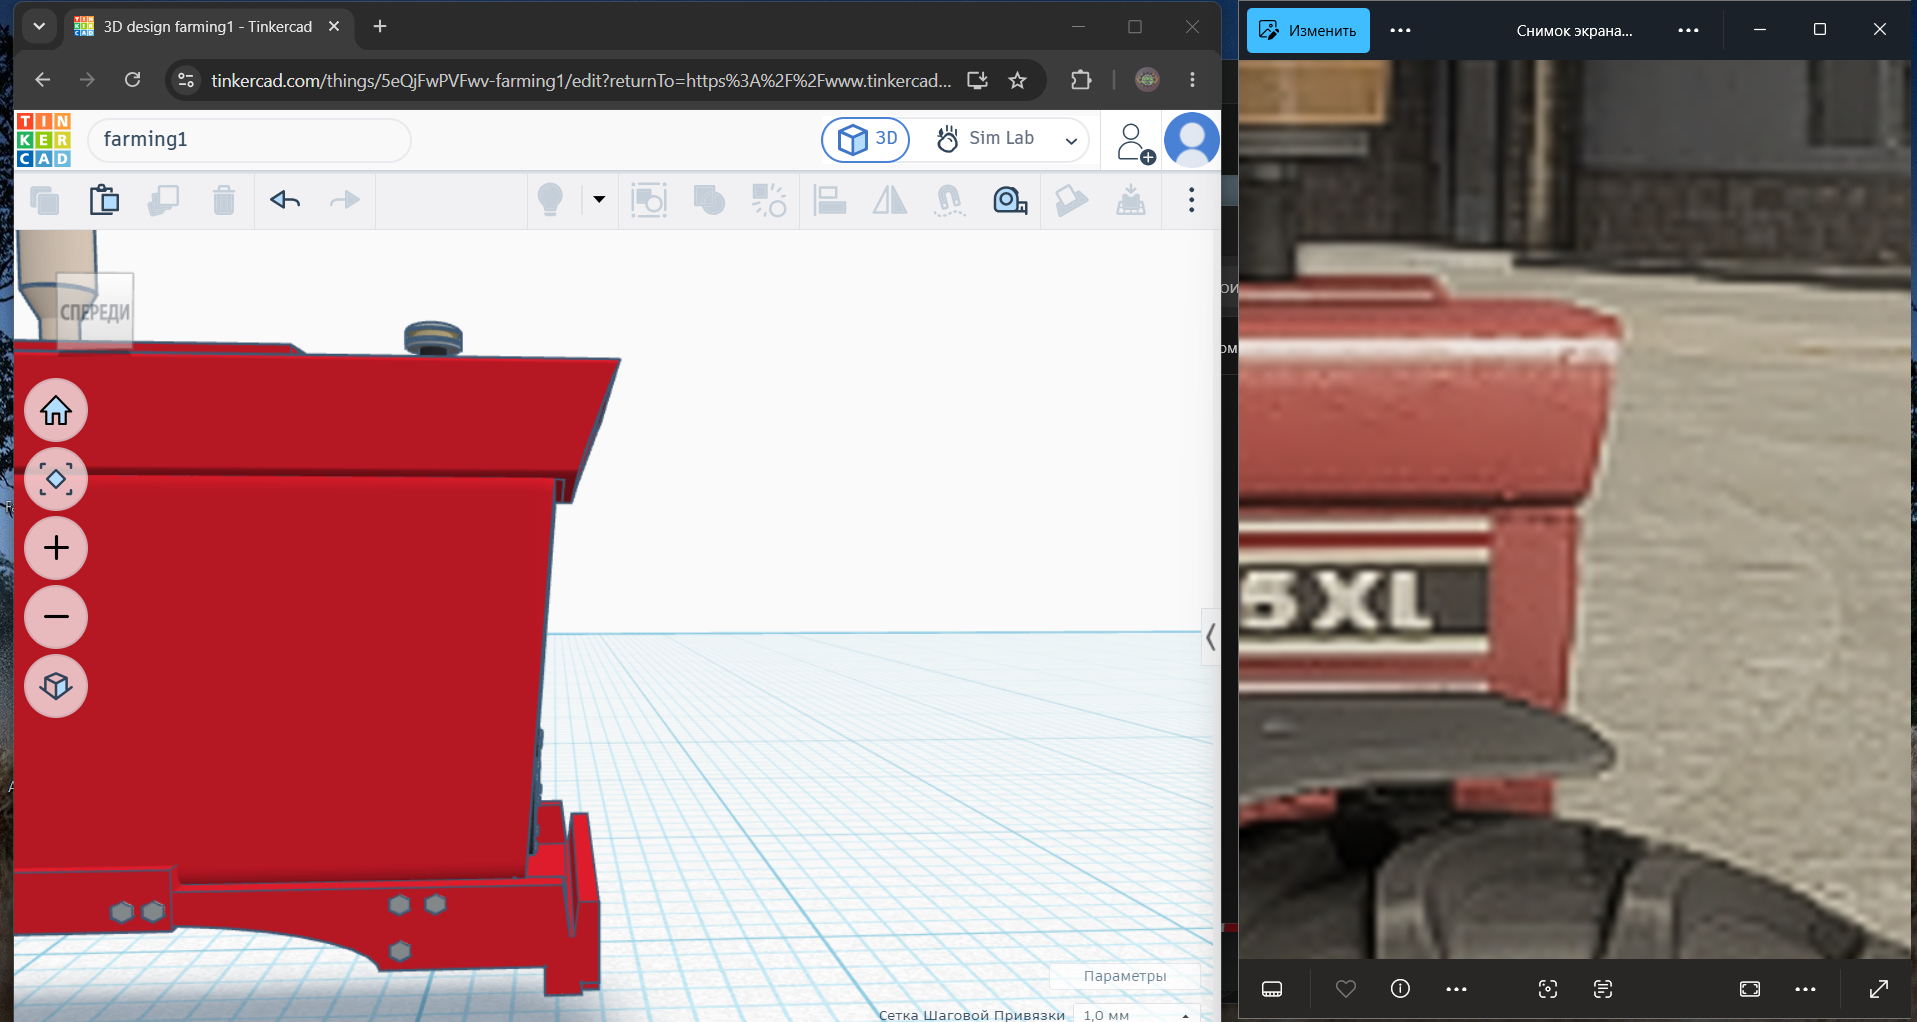
Task: Open the browser Extensions menu
Action: pyautogui.click(x=1081, y=80)
